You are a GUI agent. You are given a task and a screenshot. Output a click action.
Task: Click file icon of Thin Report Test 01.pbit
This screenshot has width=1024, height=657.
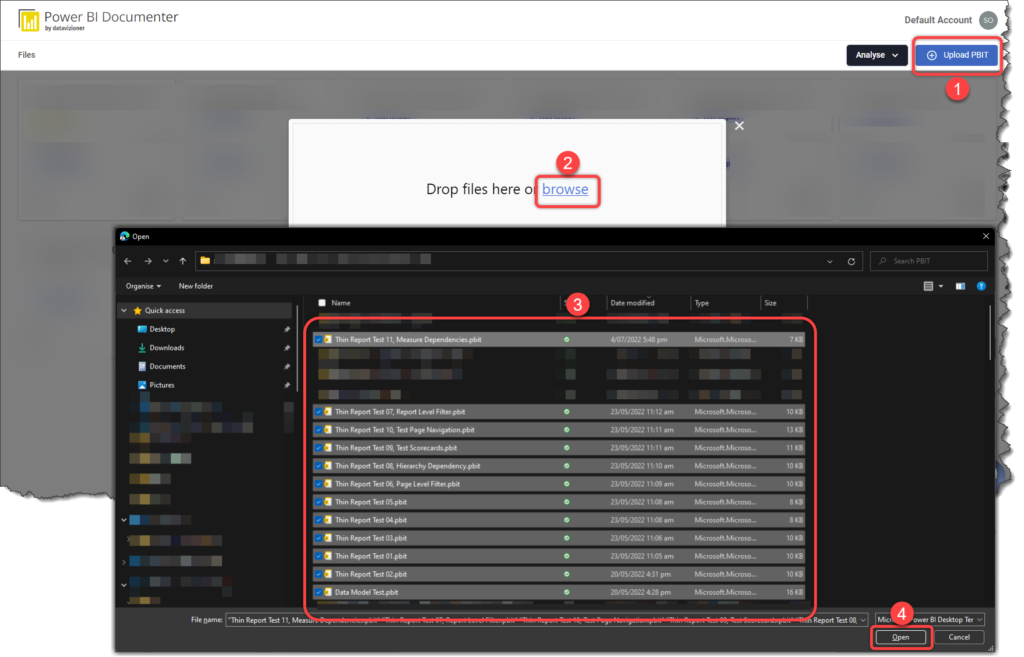328,556
